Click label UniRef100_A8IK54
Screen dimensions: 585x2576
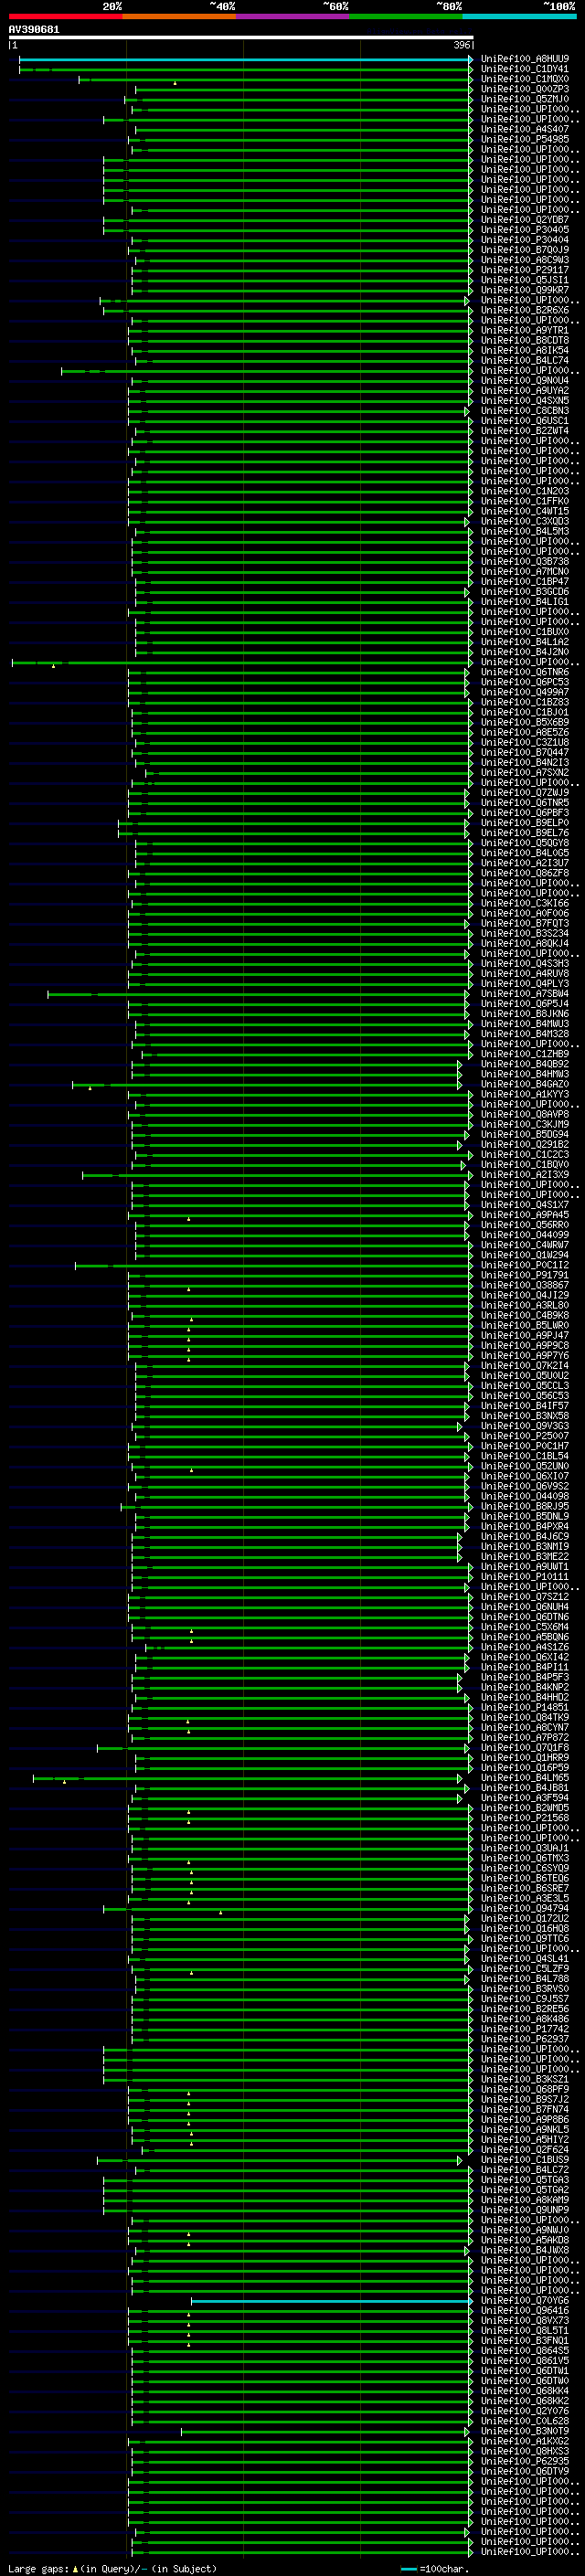coord(525,351)
